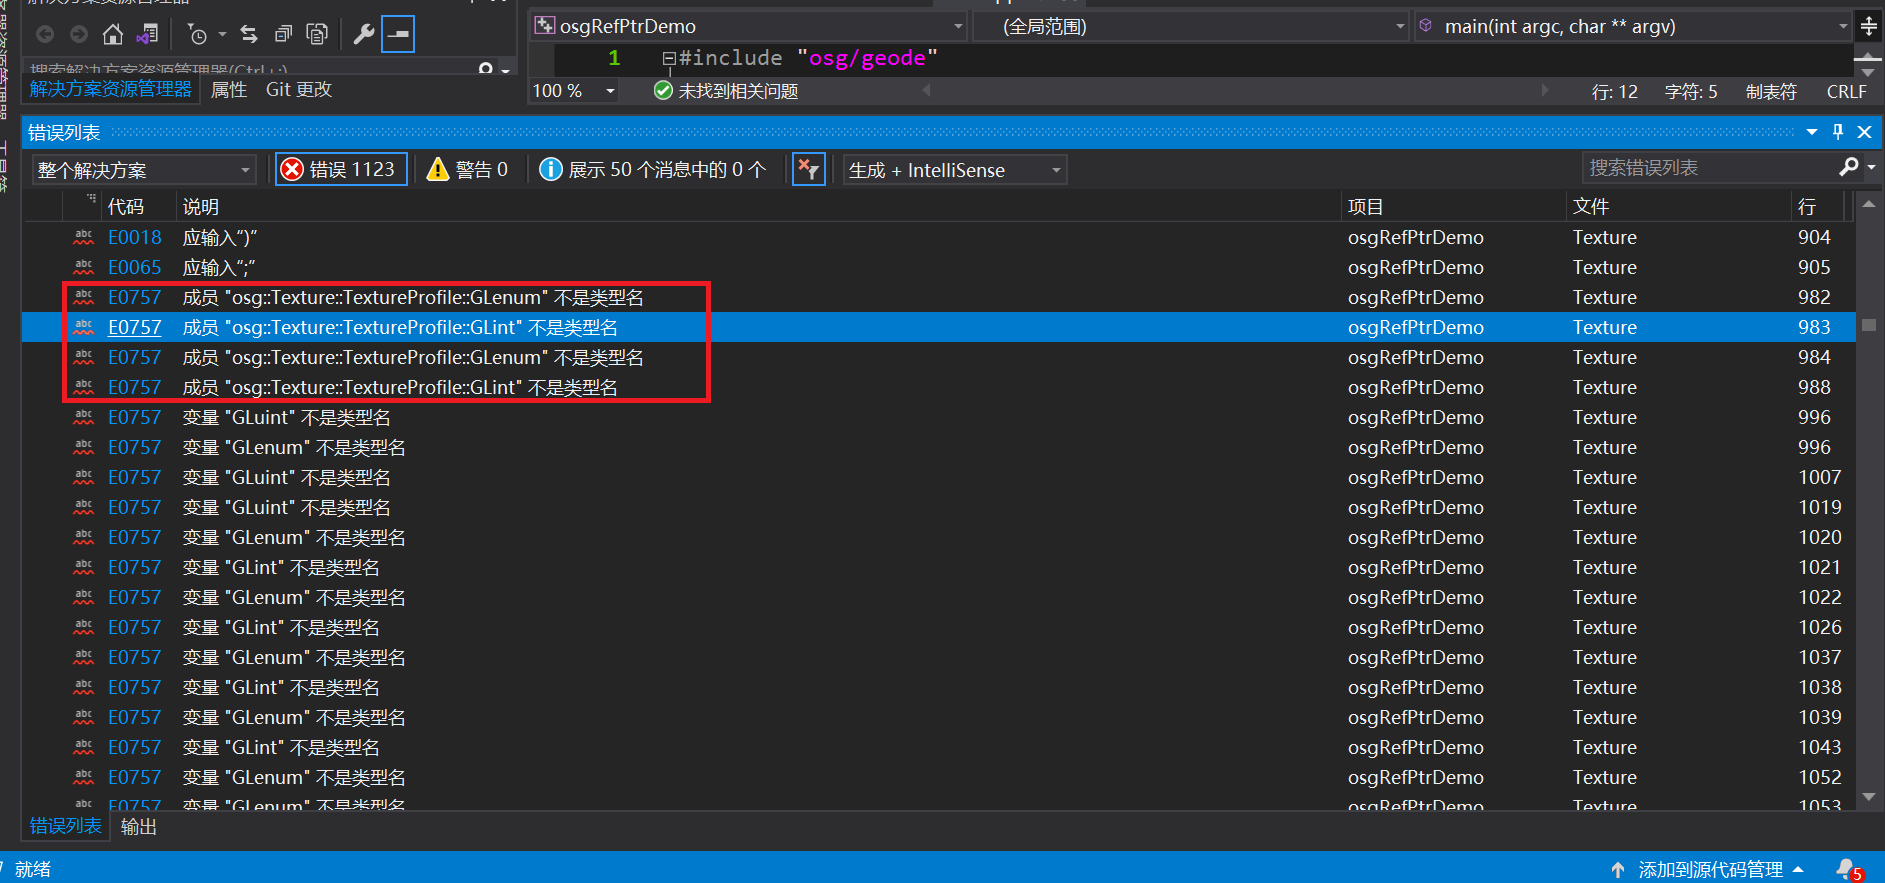Click the split editor window icon

coord(1869,26)
